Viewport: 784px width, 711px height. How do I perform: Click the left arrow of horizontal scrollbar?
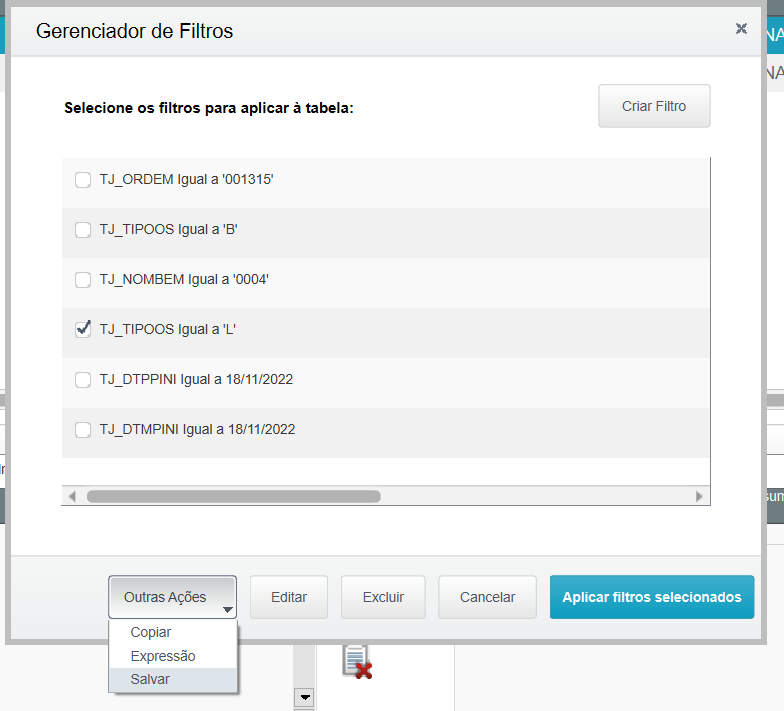coord(72,496)
